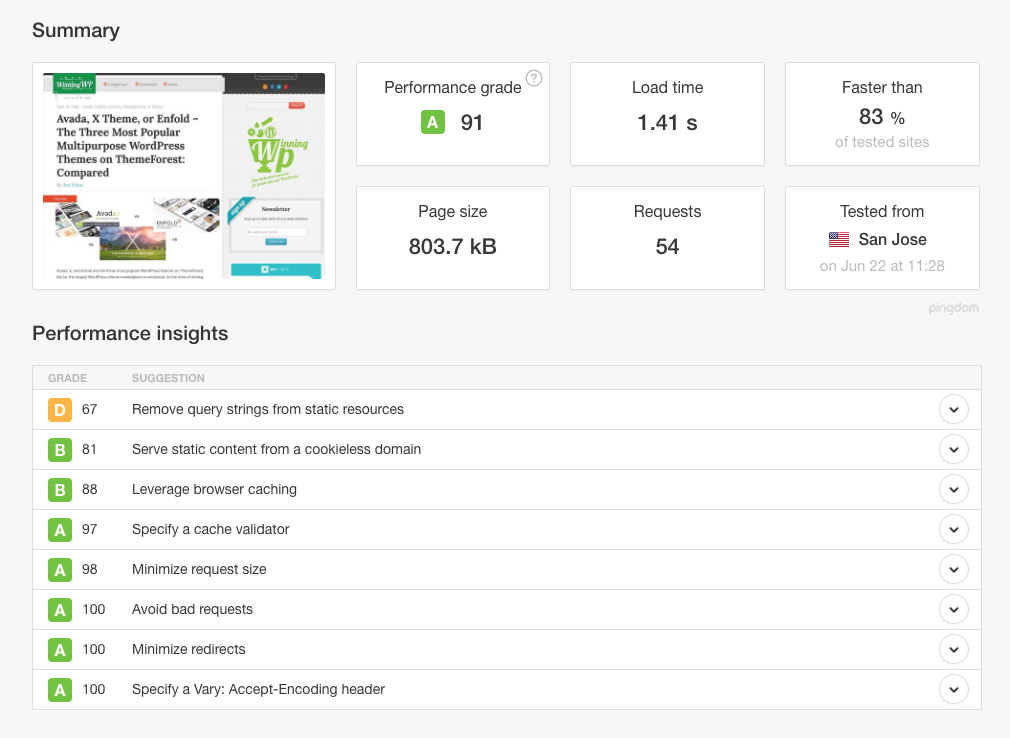This screenshot has height=738, width=1010.
Task: Click the US flag icon next to San Jose
Action: [838, 239]
